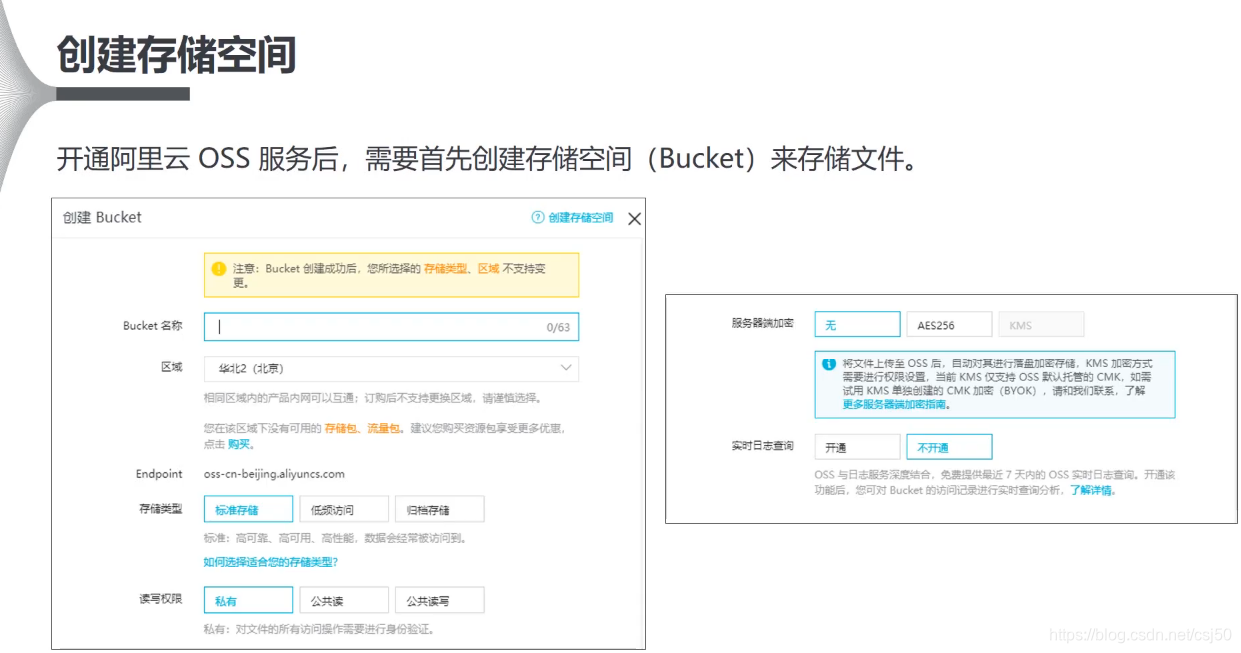Image resolution: width=1241 pixels, height=653 pixels.
Task: Close the 创建 Bucket dialog
Action: tap(634, 218)
